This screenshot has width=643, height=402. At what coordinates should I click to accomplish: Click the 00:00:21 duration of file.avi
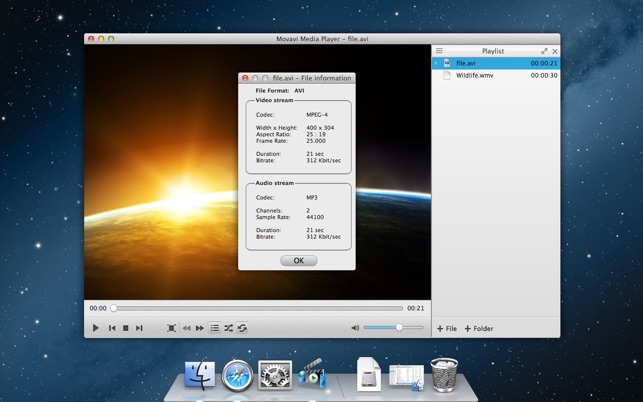544,63
